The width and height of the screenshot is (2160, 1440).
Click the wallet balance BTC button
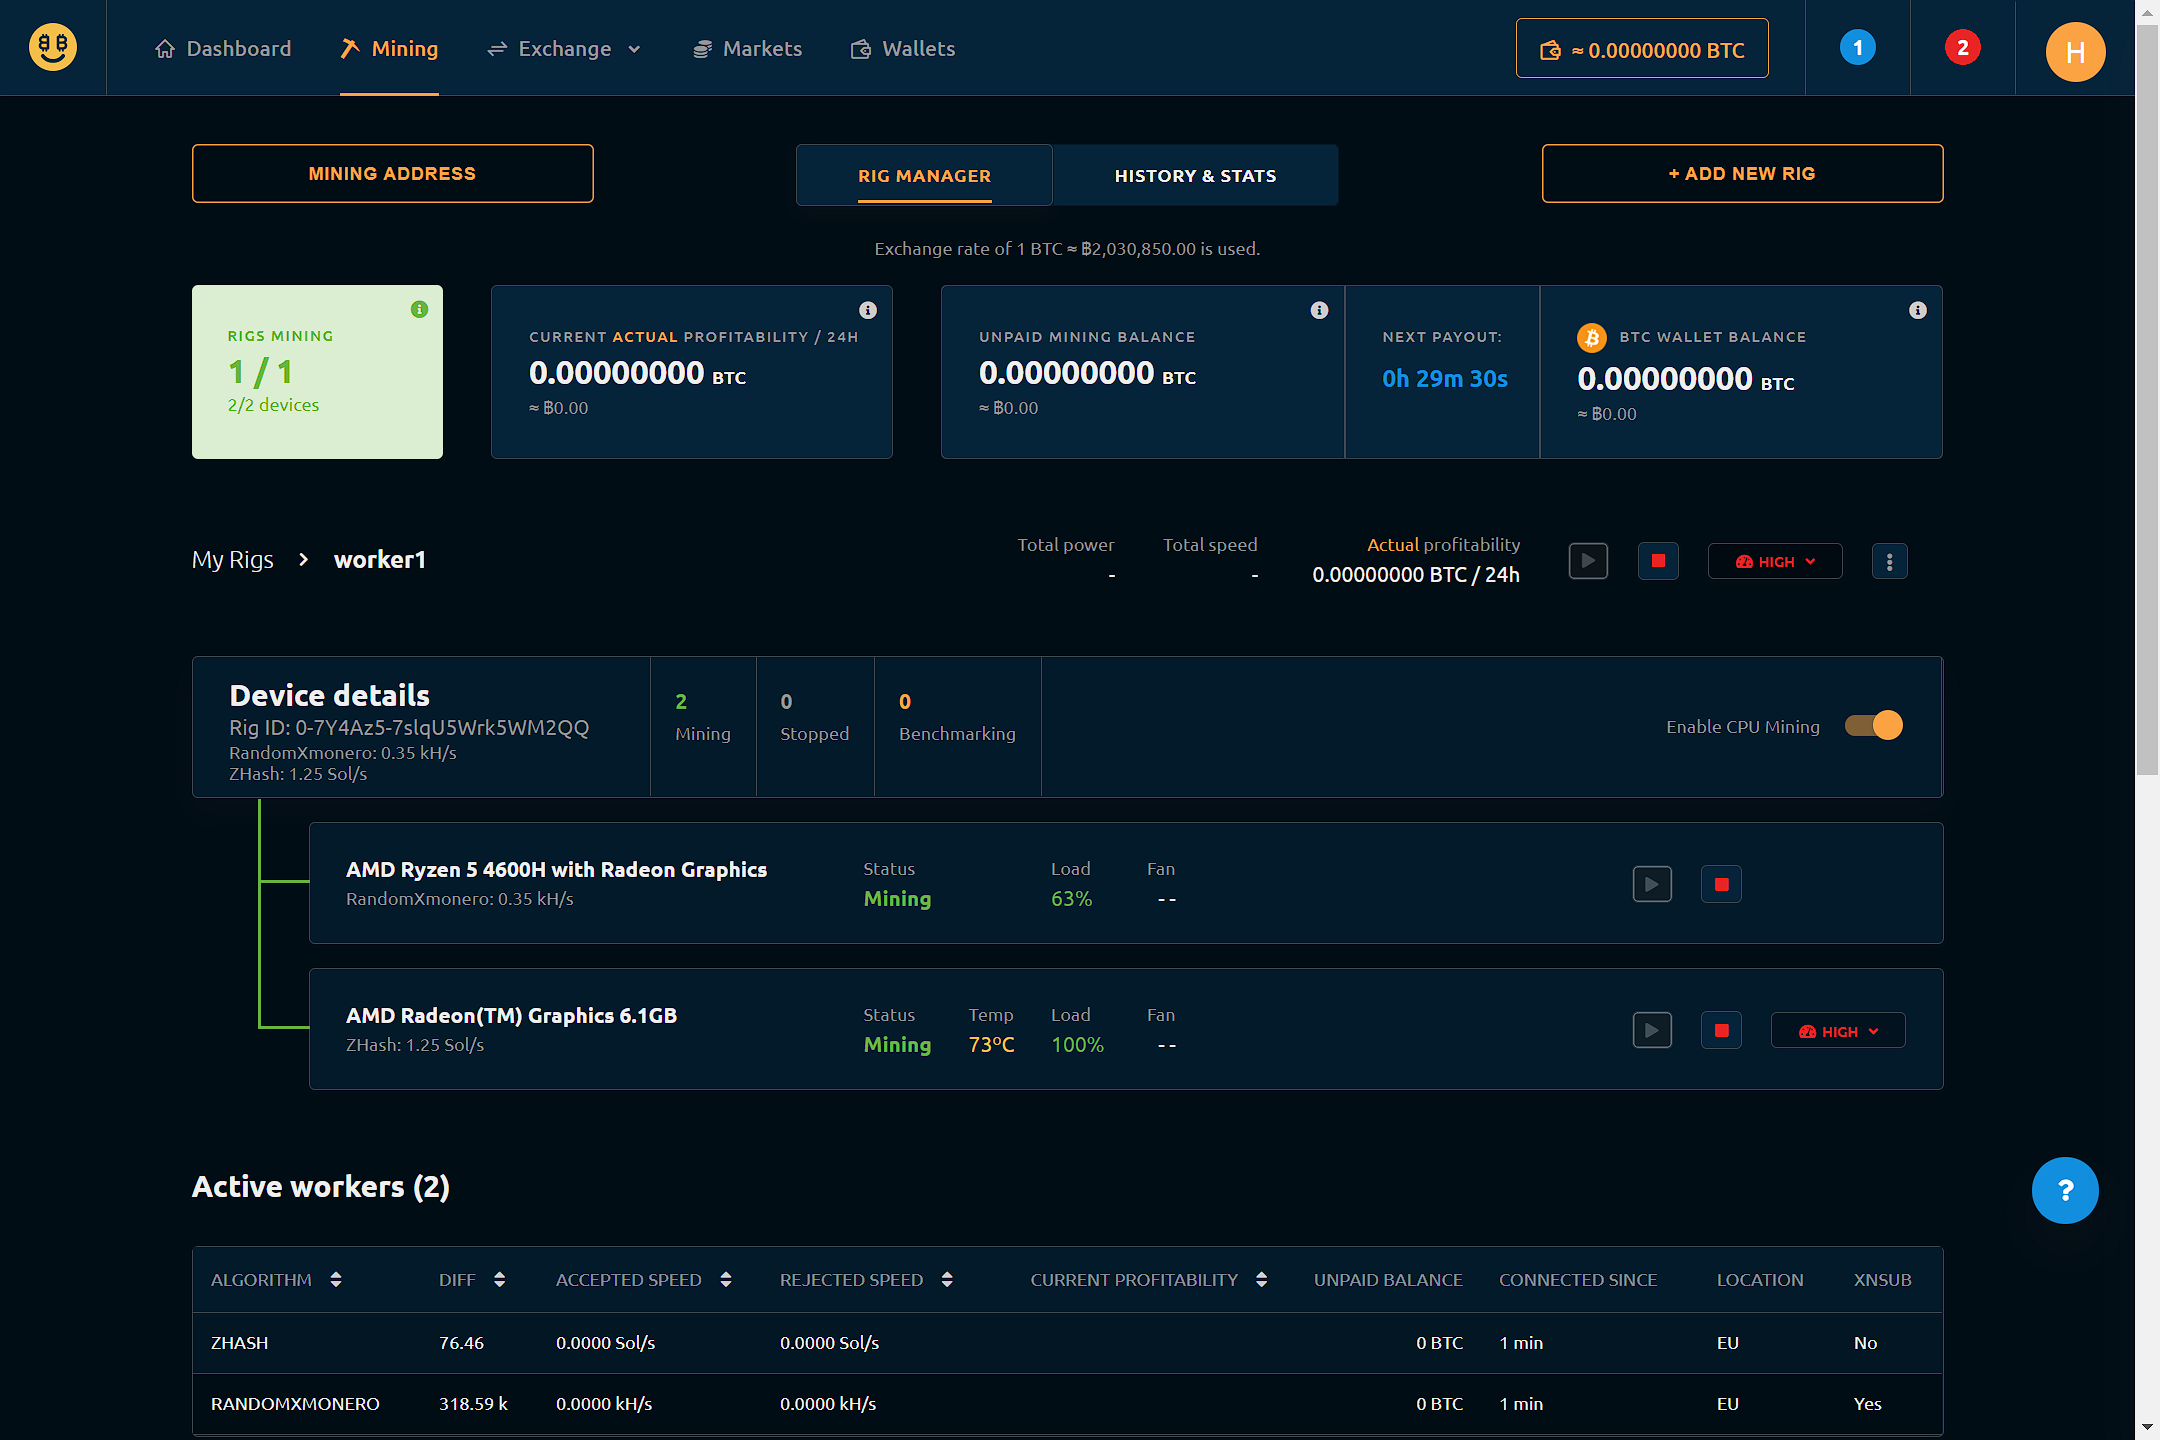(x=1642, y=48)
